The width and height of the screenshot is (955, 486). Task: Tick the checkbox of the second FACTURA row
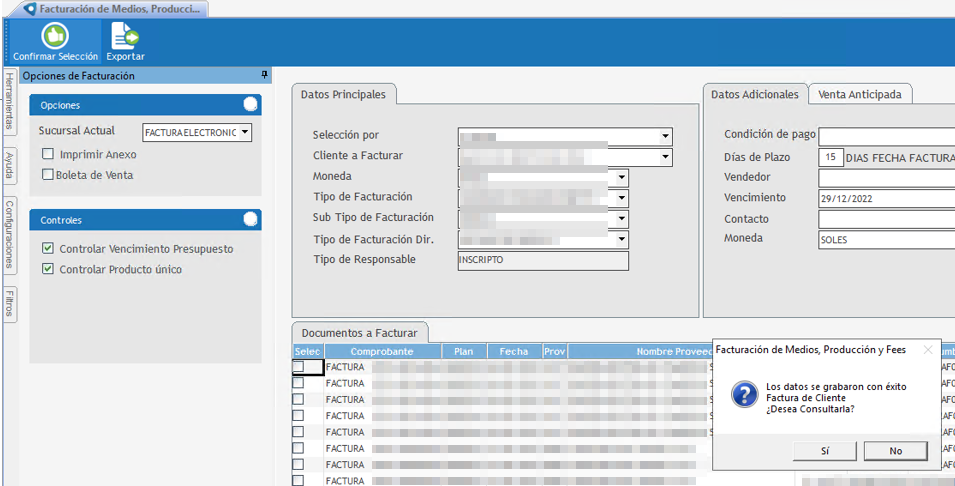pos(298,383)
